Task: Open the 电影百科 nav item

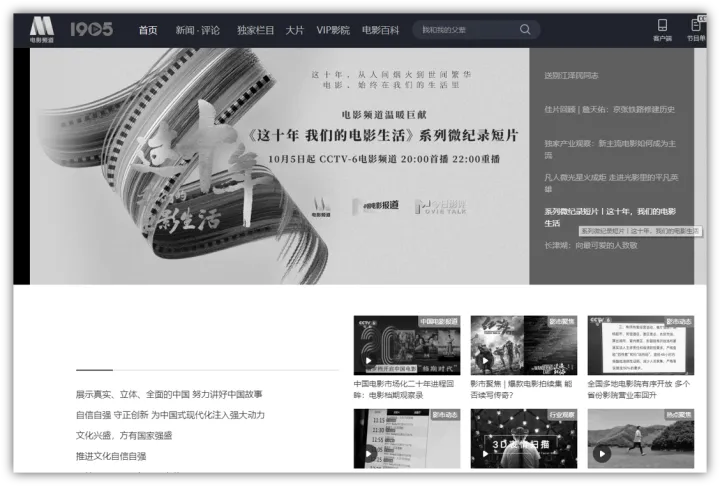Action: click(x=380, y=30)
